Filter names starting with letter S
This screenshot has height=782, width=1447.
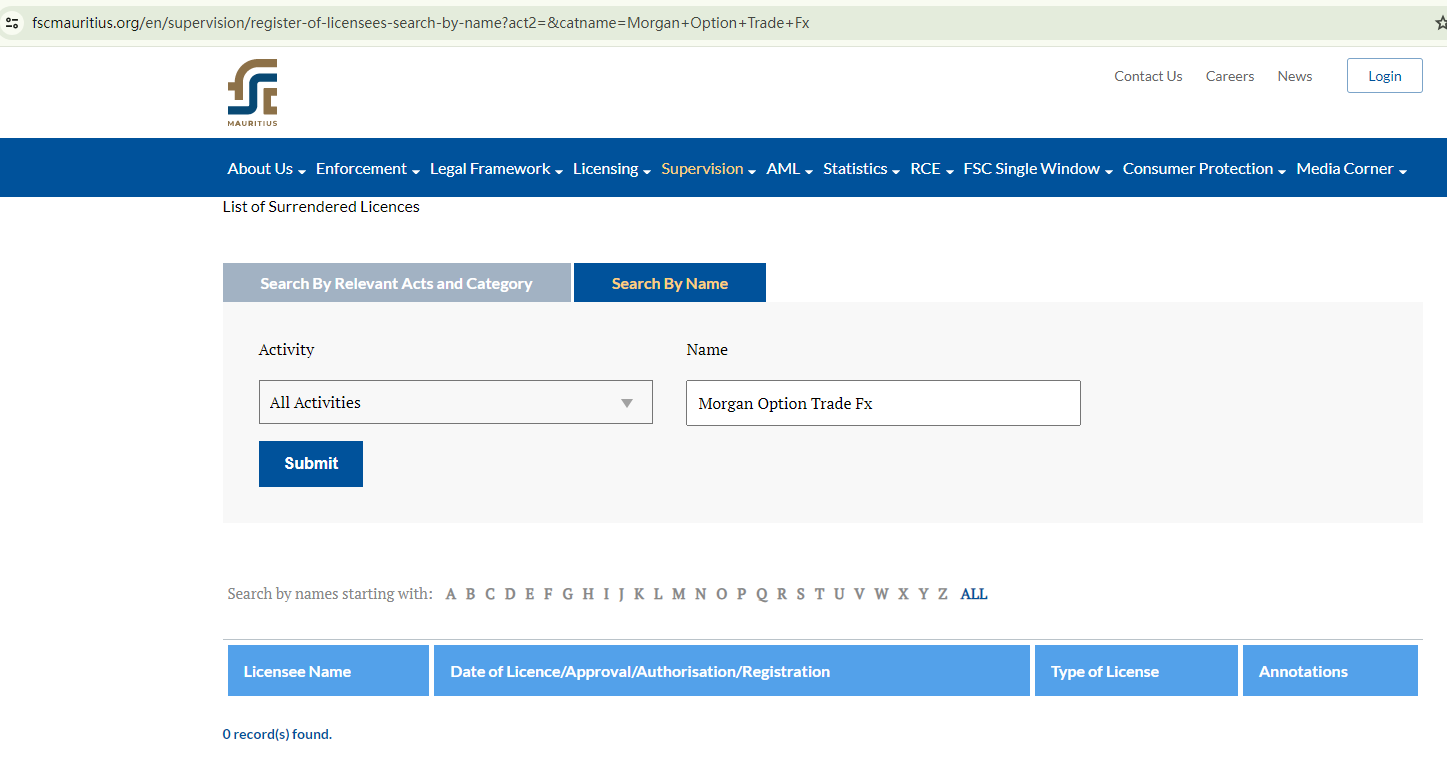click(x=801, y=594)
